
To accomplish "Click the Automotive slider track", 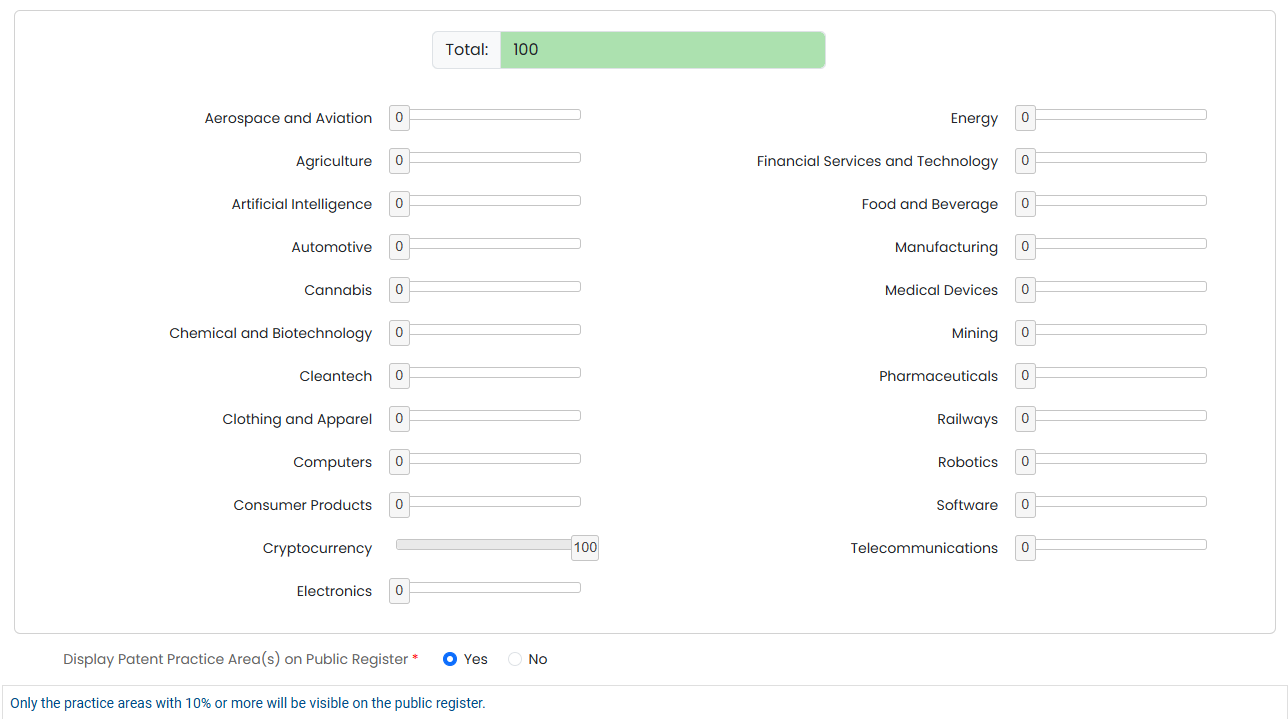I will (495, 244).
